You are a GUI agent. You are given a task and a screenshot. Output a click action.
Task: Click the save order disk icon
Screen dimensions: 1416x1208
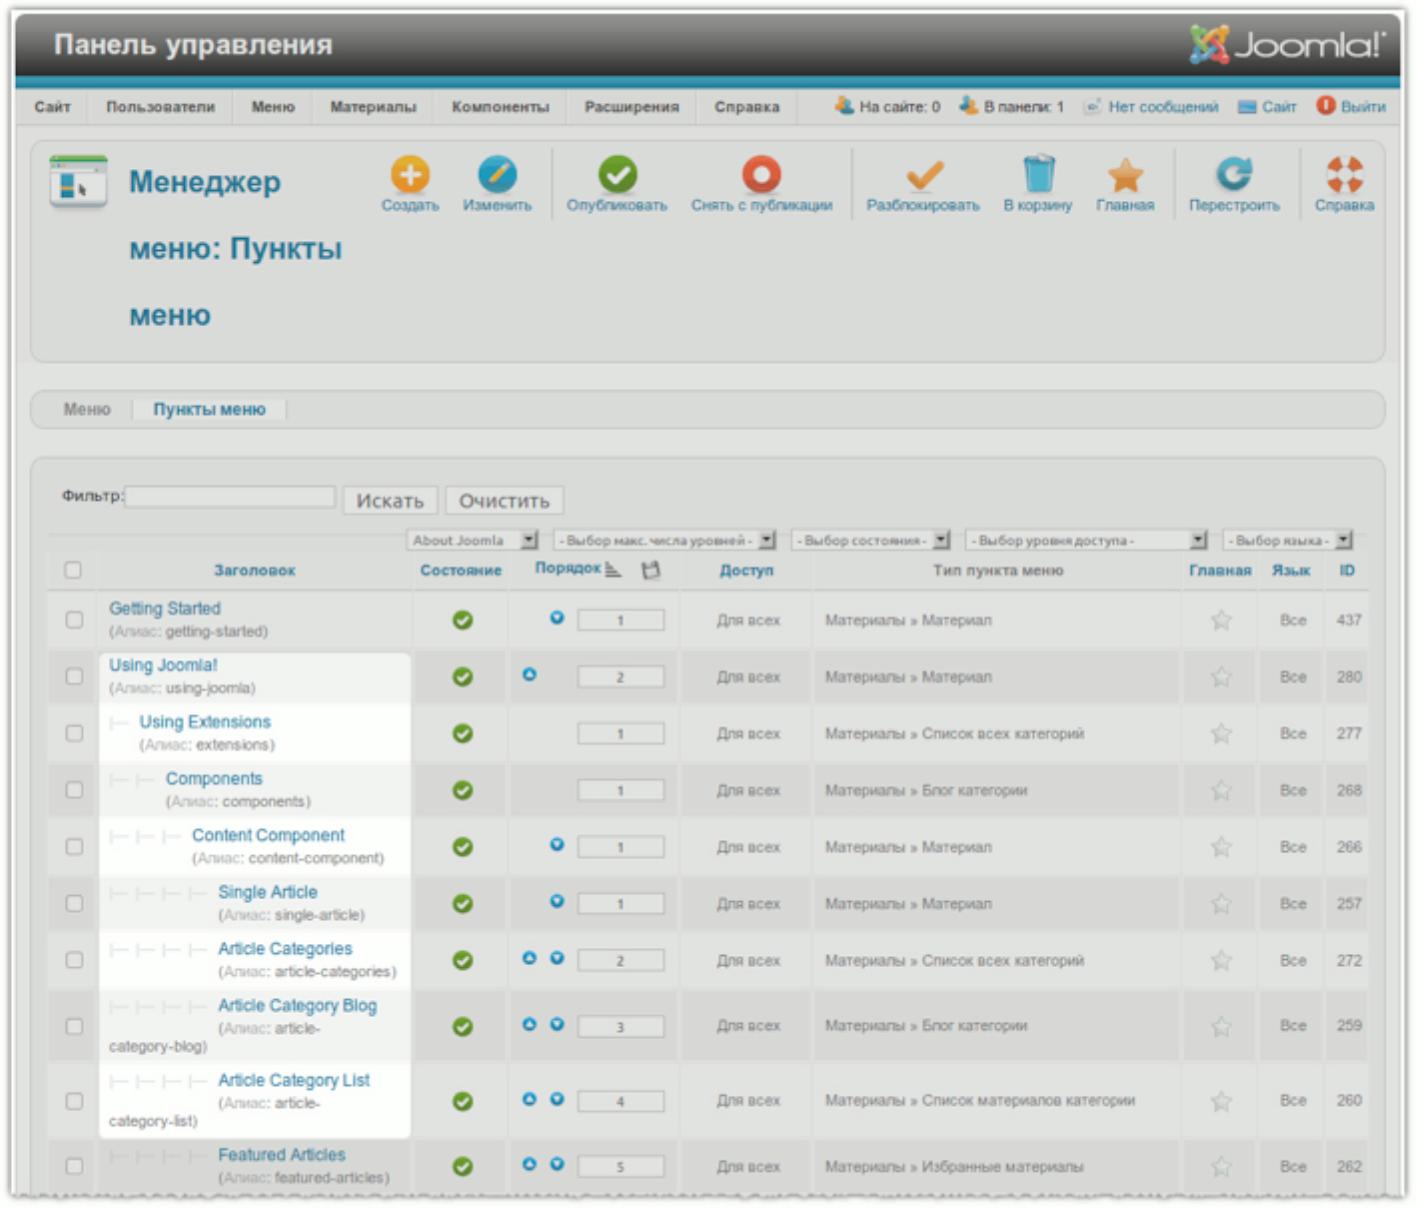(x=651, y=570)
